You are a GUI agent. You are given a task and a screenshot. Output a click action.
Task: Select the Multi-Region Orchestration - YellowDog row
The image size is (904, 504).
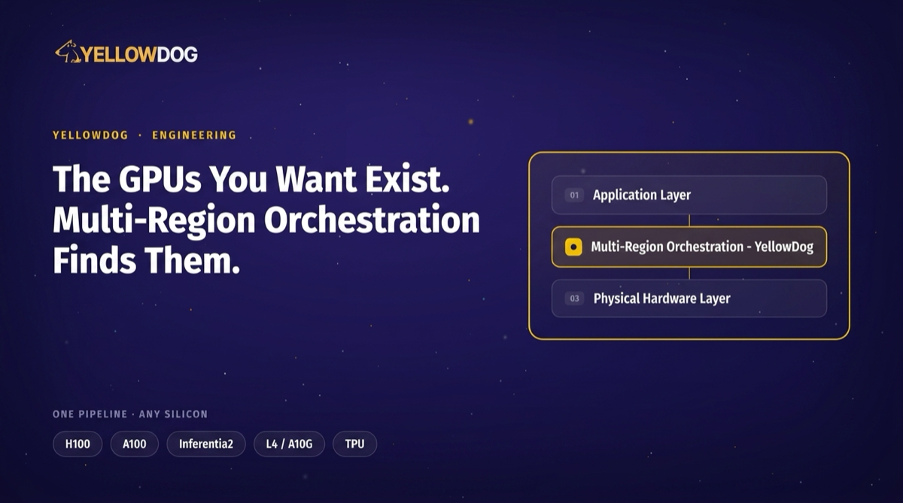click(689, 247)
